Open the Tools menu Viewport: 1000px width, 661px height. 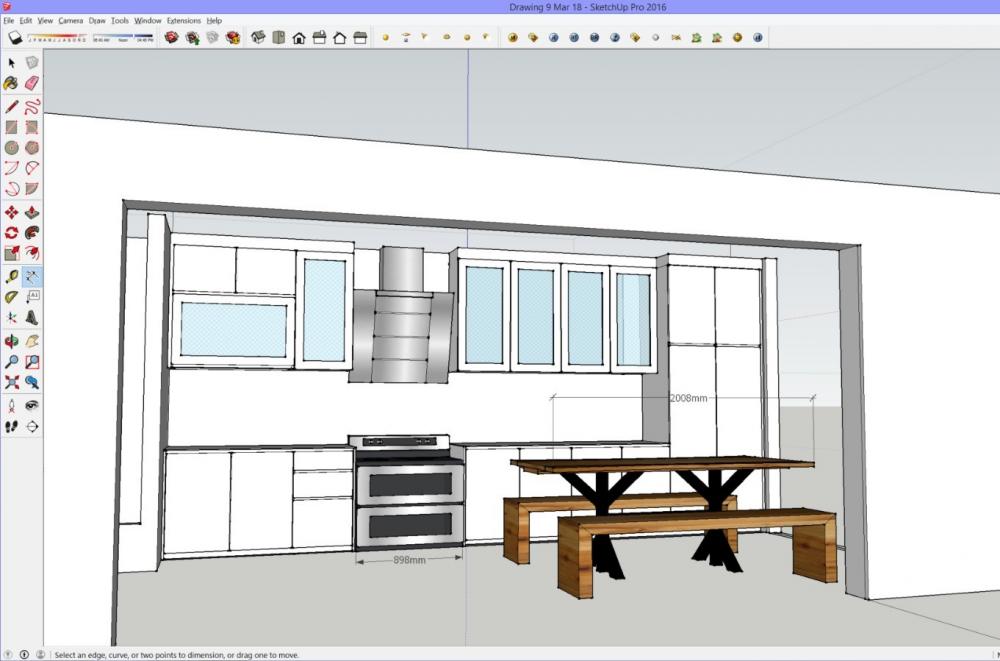120,20
